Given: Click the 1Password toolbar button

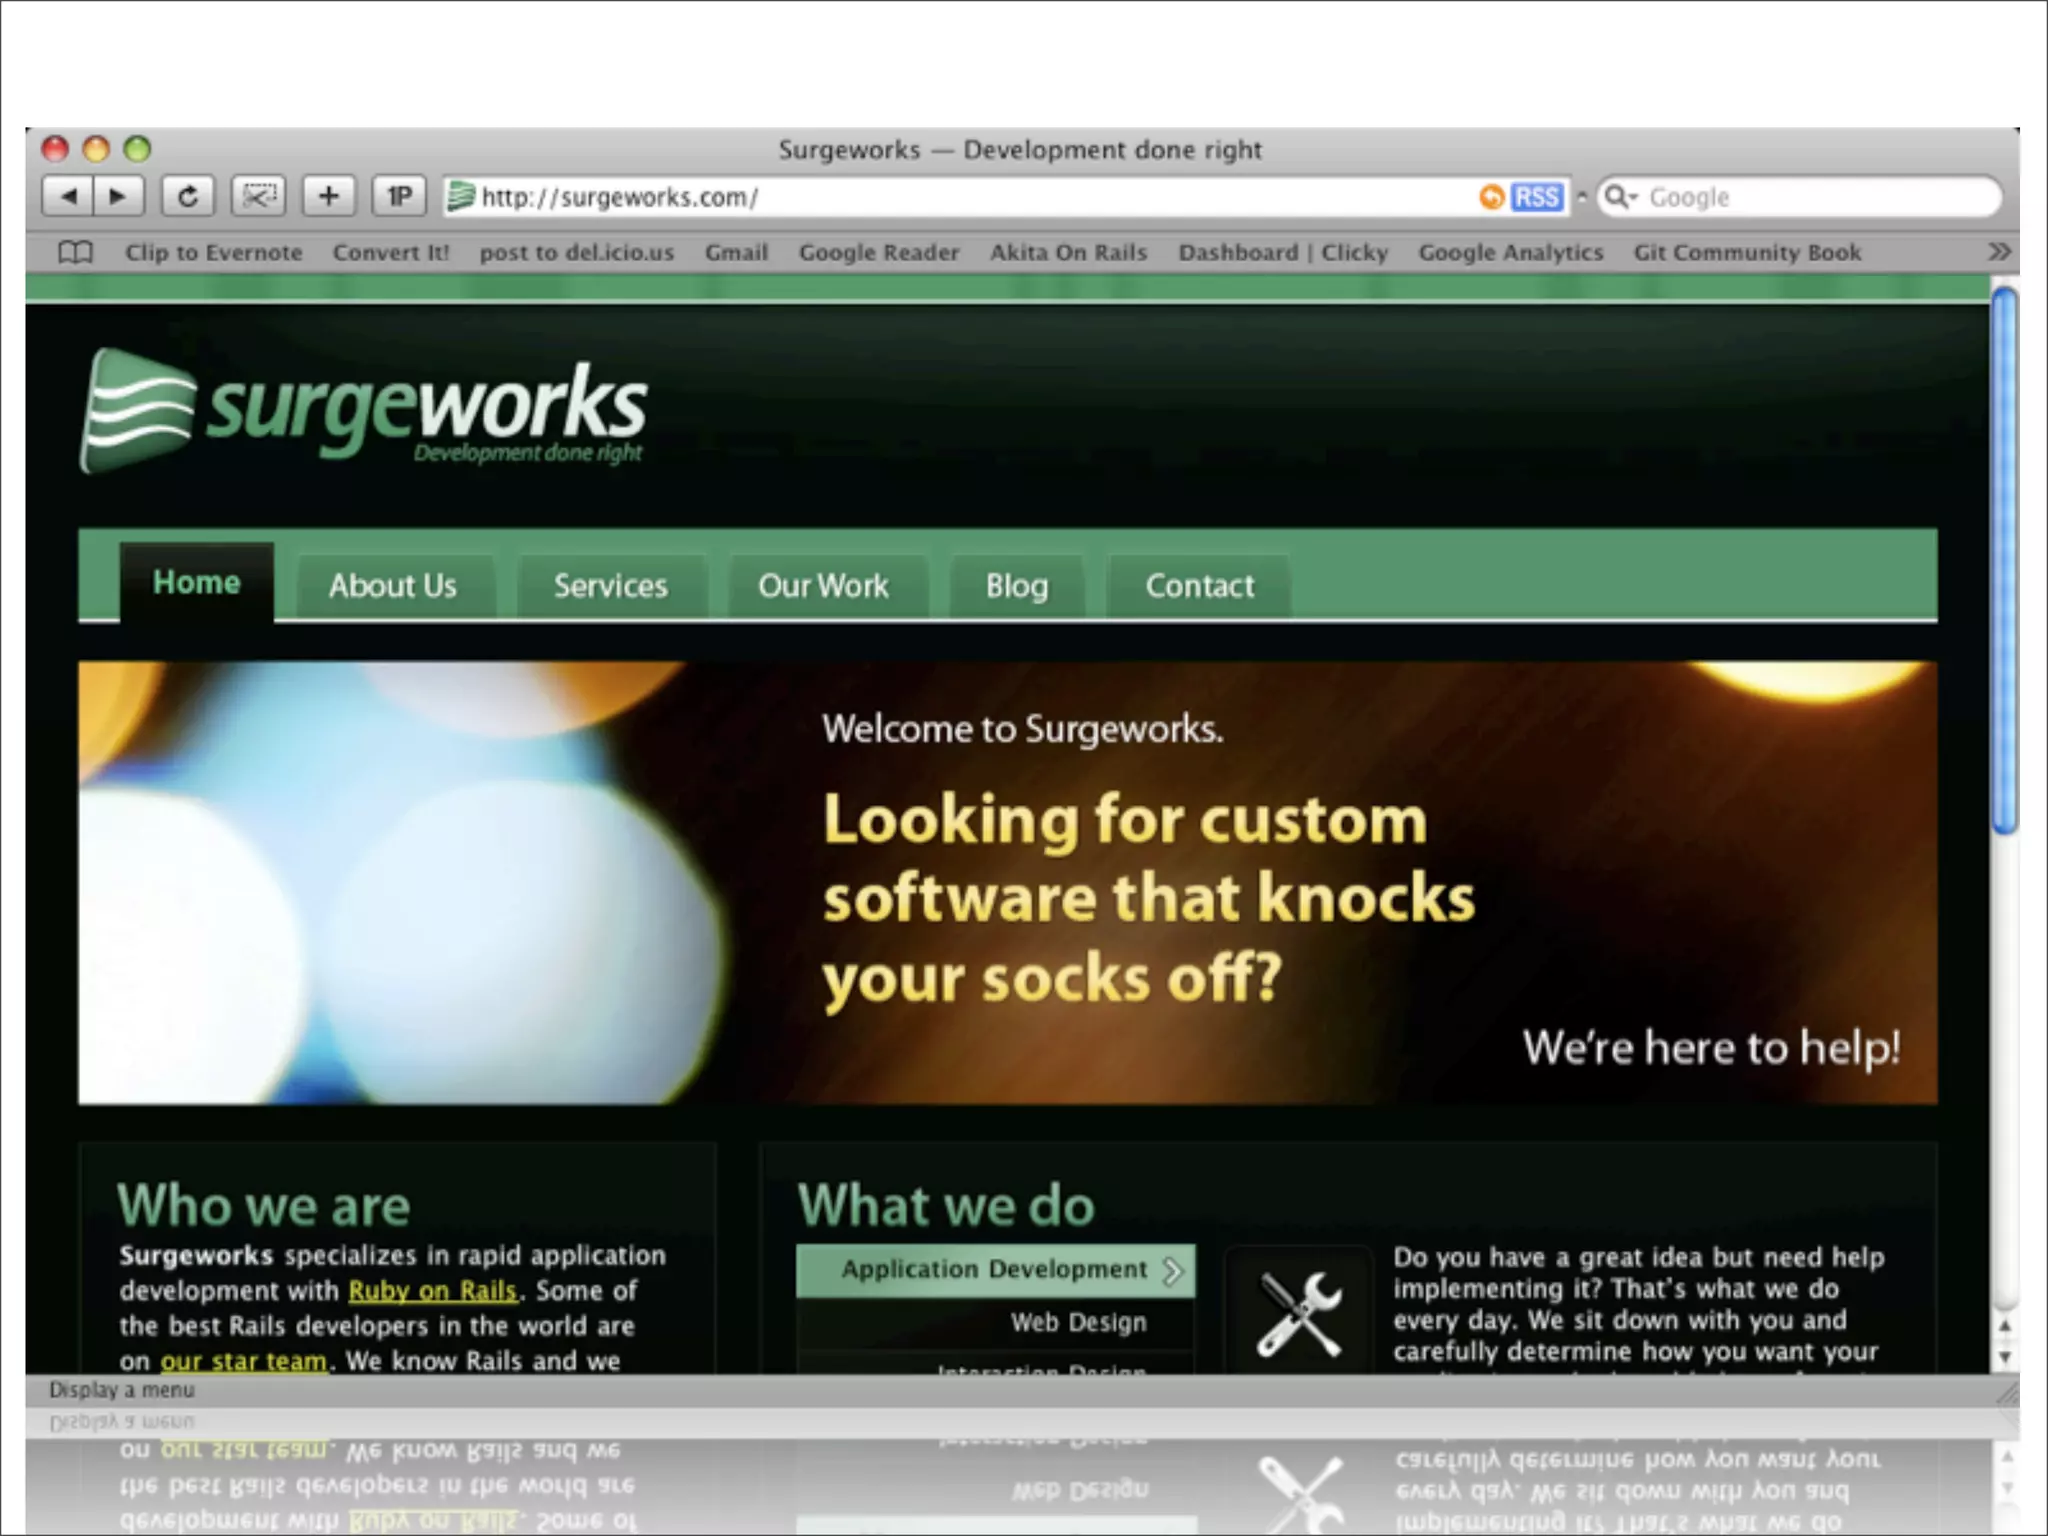Looking at the screenshot, I should click(399, 196).
